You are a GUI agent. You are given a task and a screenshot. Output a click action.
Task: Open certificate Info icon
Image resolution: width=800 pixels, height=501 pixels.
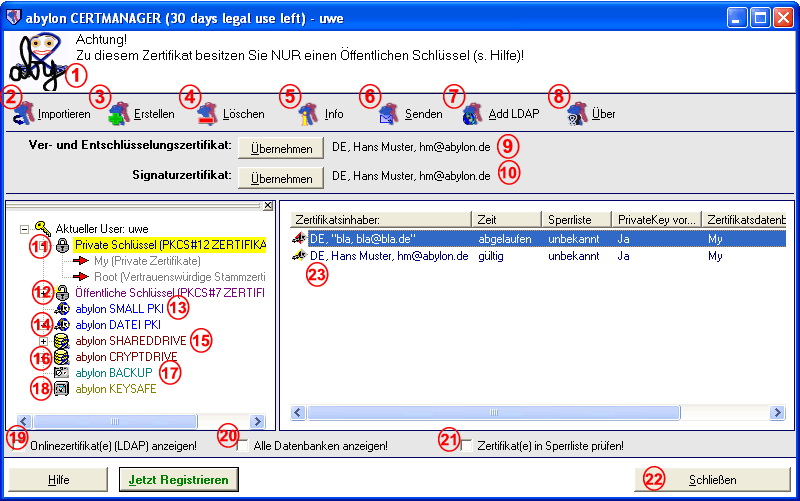pyautogui.click(x=309, y=114)
